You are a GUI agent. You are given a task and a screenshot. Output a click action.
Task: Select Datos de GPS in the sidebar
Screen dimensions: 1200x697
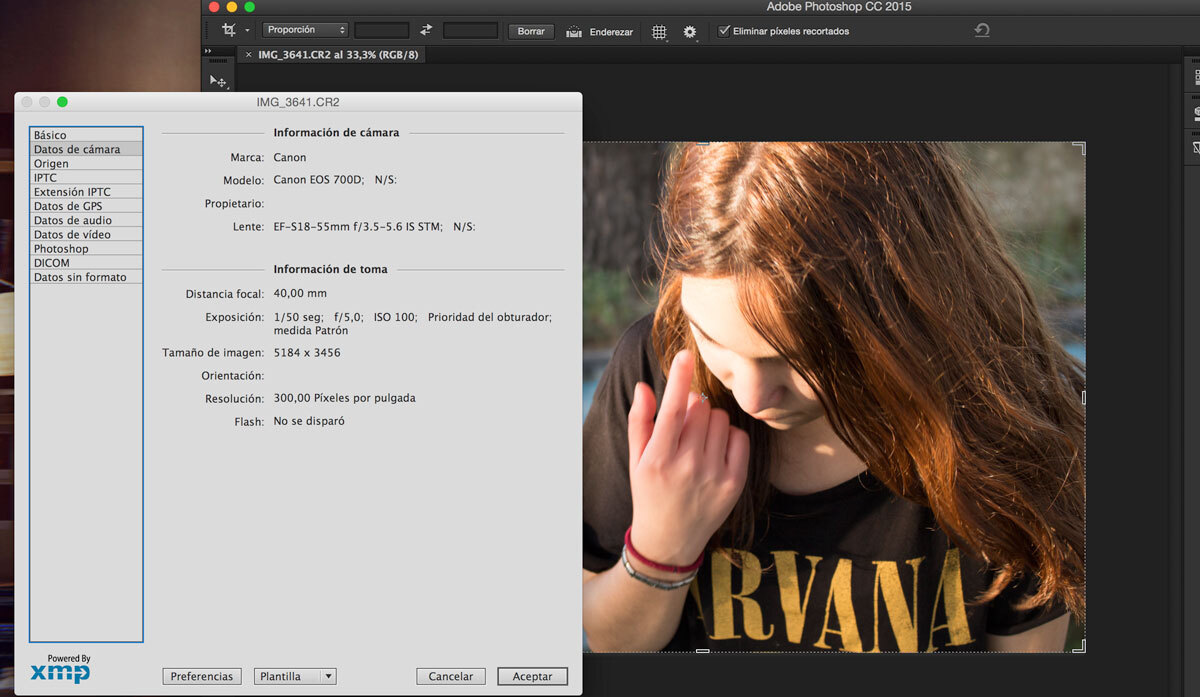click(x=68, y=206)
